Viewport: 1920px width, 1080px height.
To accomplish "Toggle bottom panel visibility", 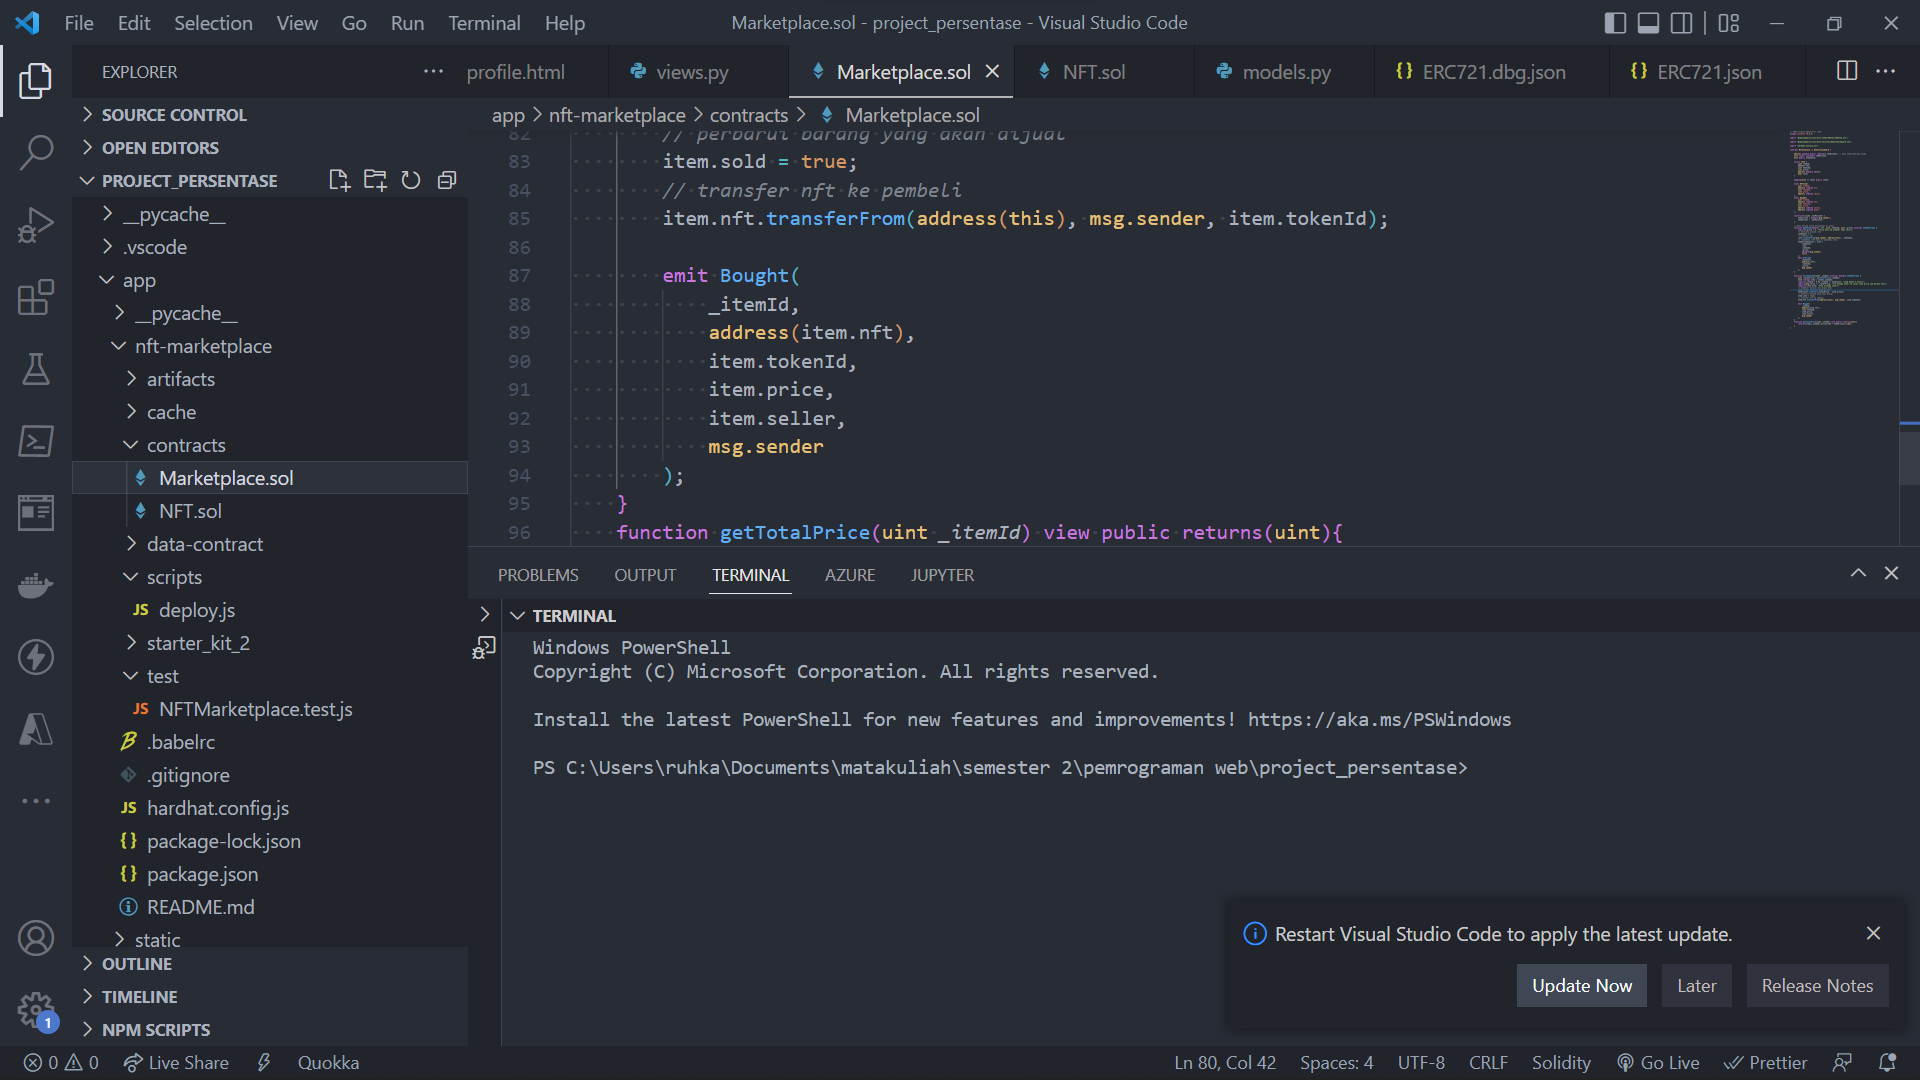I will (x=1648, y=23).
